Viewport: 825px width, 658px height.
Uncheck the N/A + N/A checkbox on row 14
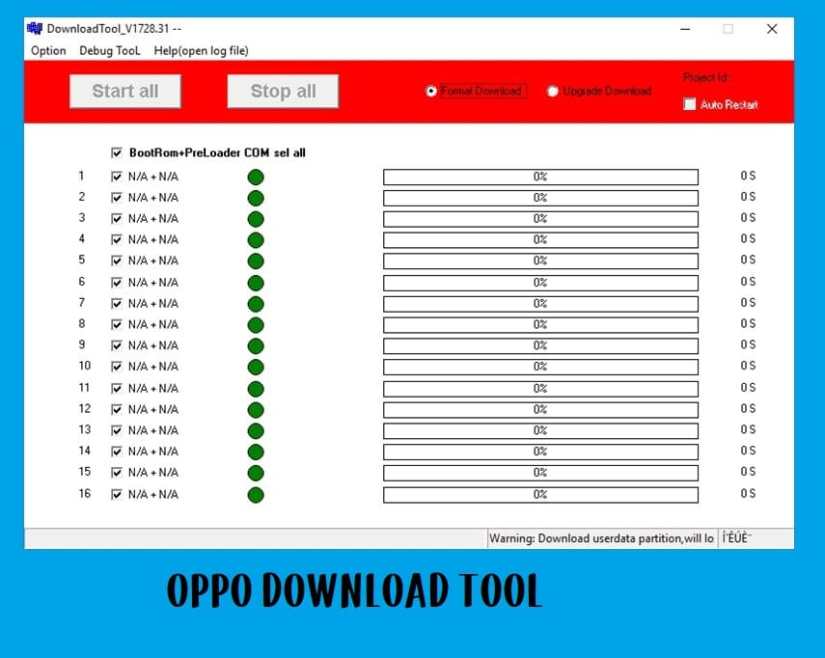click(116, 452)
